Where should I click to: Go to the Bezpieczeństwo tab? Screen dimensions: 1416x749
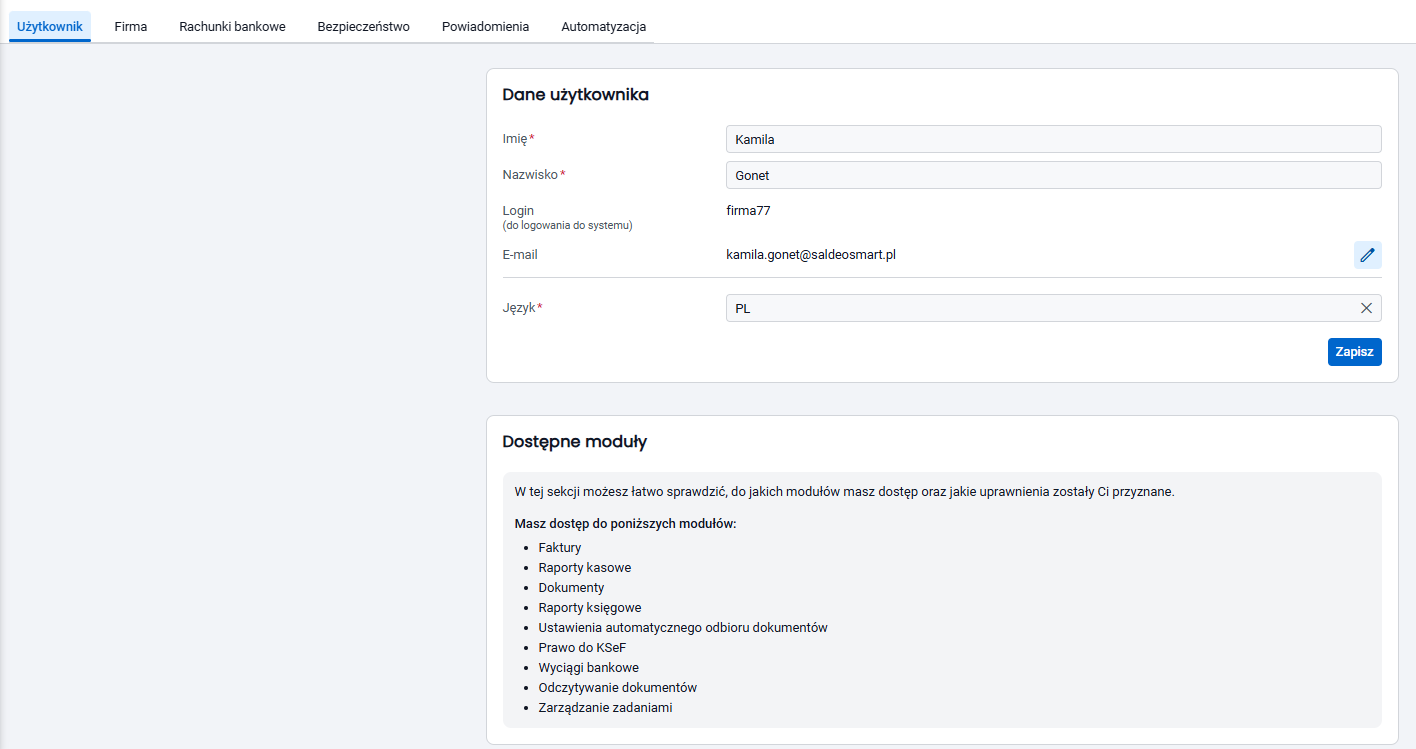(364, 27)
